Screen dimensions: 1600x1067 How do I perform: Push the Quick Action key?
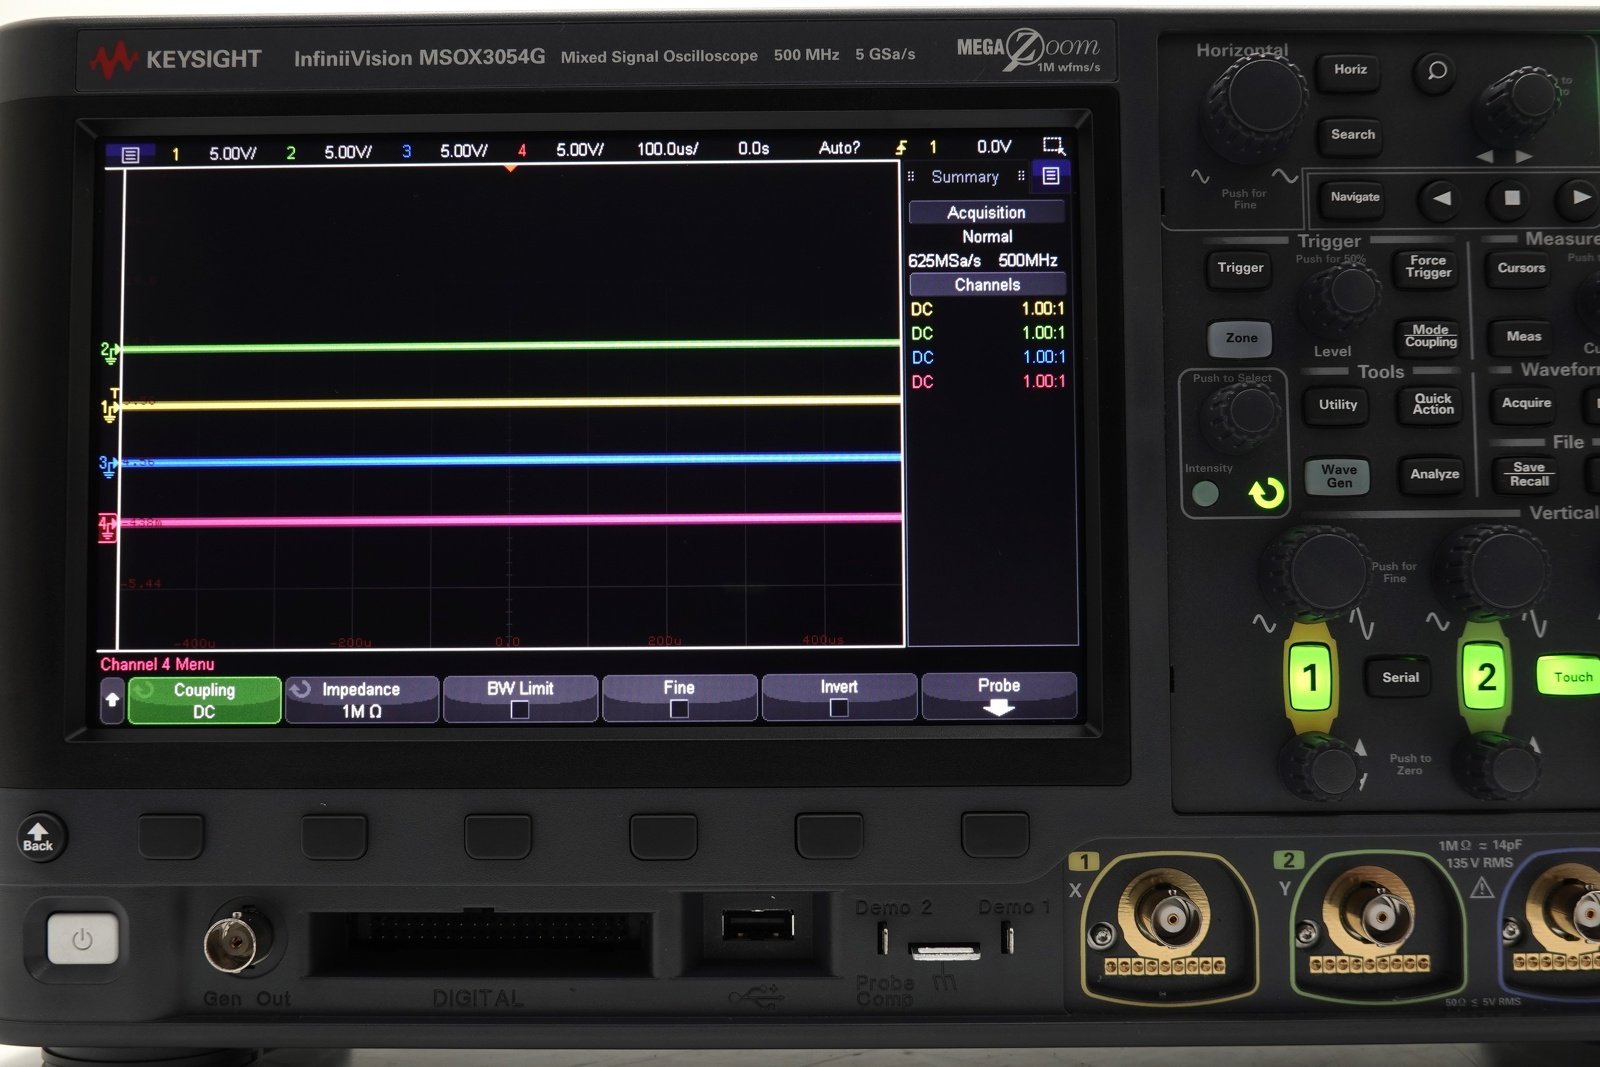[x=1433, y=404]
